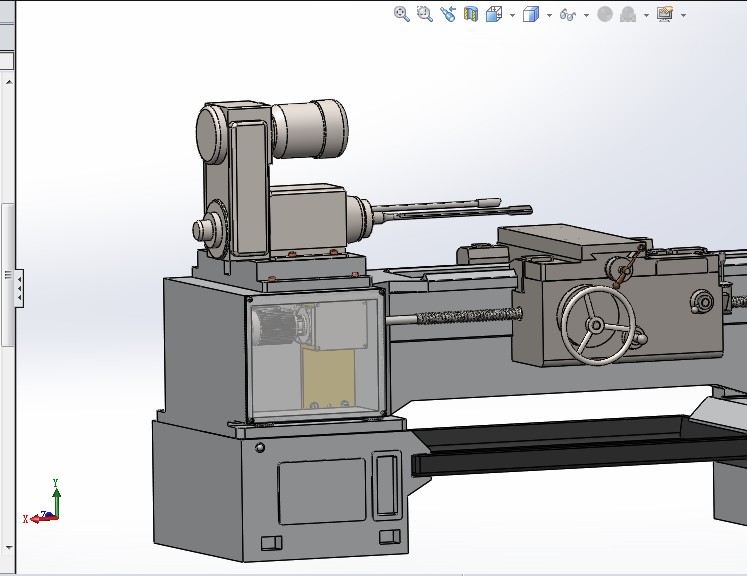Select the yellow plate inside the transparent cover
This screenshot has height=576, width=747.
click(328, 379)
